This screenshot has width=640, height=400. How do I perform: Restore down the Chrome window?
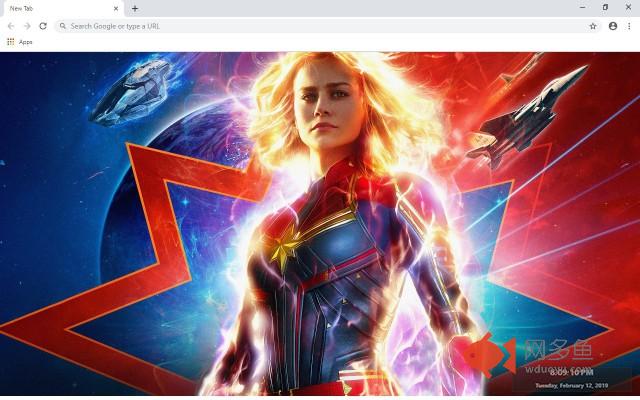(605, 7)
